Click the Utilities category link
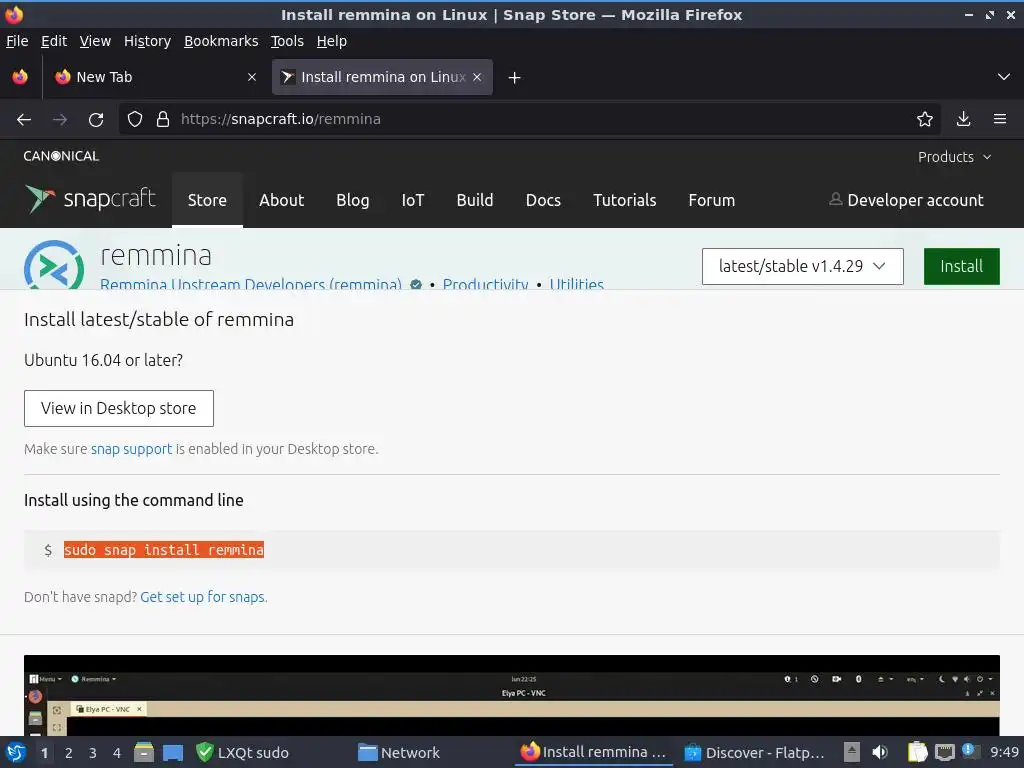This screenshot has width=1024, height=768. [x=577, y=283]
